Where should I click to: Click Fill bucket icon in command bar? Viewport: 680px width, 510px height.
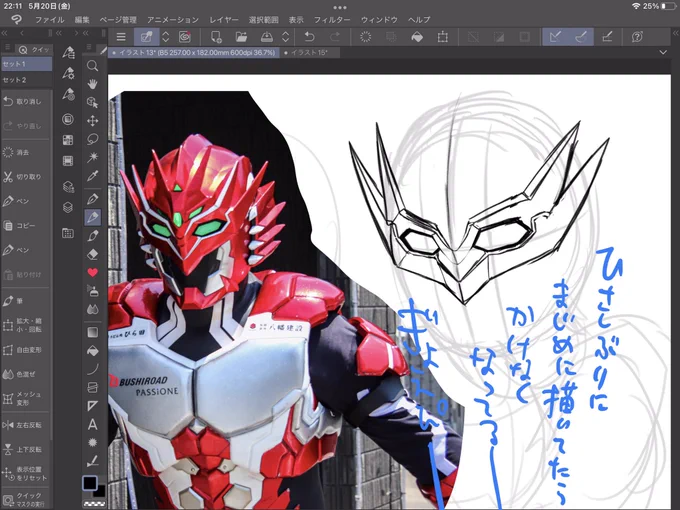(417, 37)
